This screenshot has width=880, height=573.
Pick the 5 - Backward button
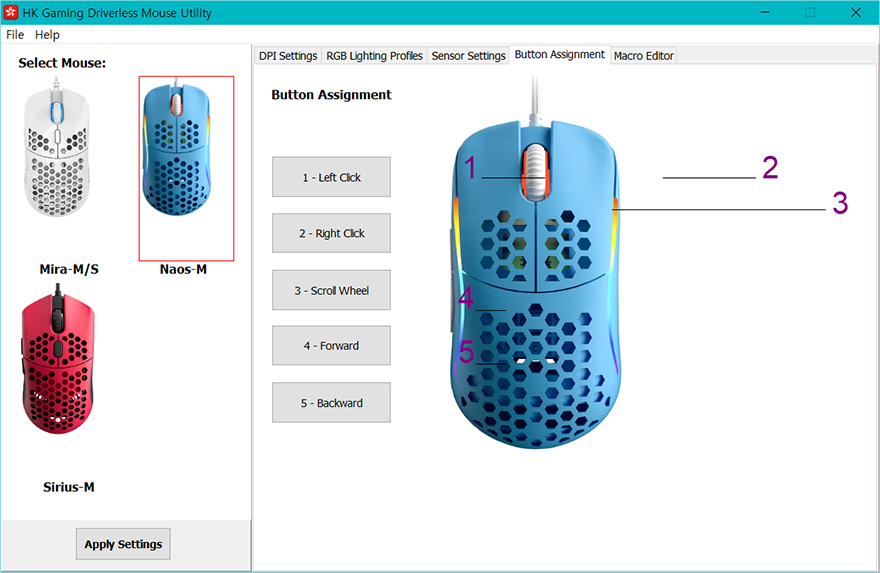pos(331,402)
